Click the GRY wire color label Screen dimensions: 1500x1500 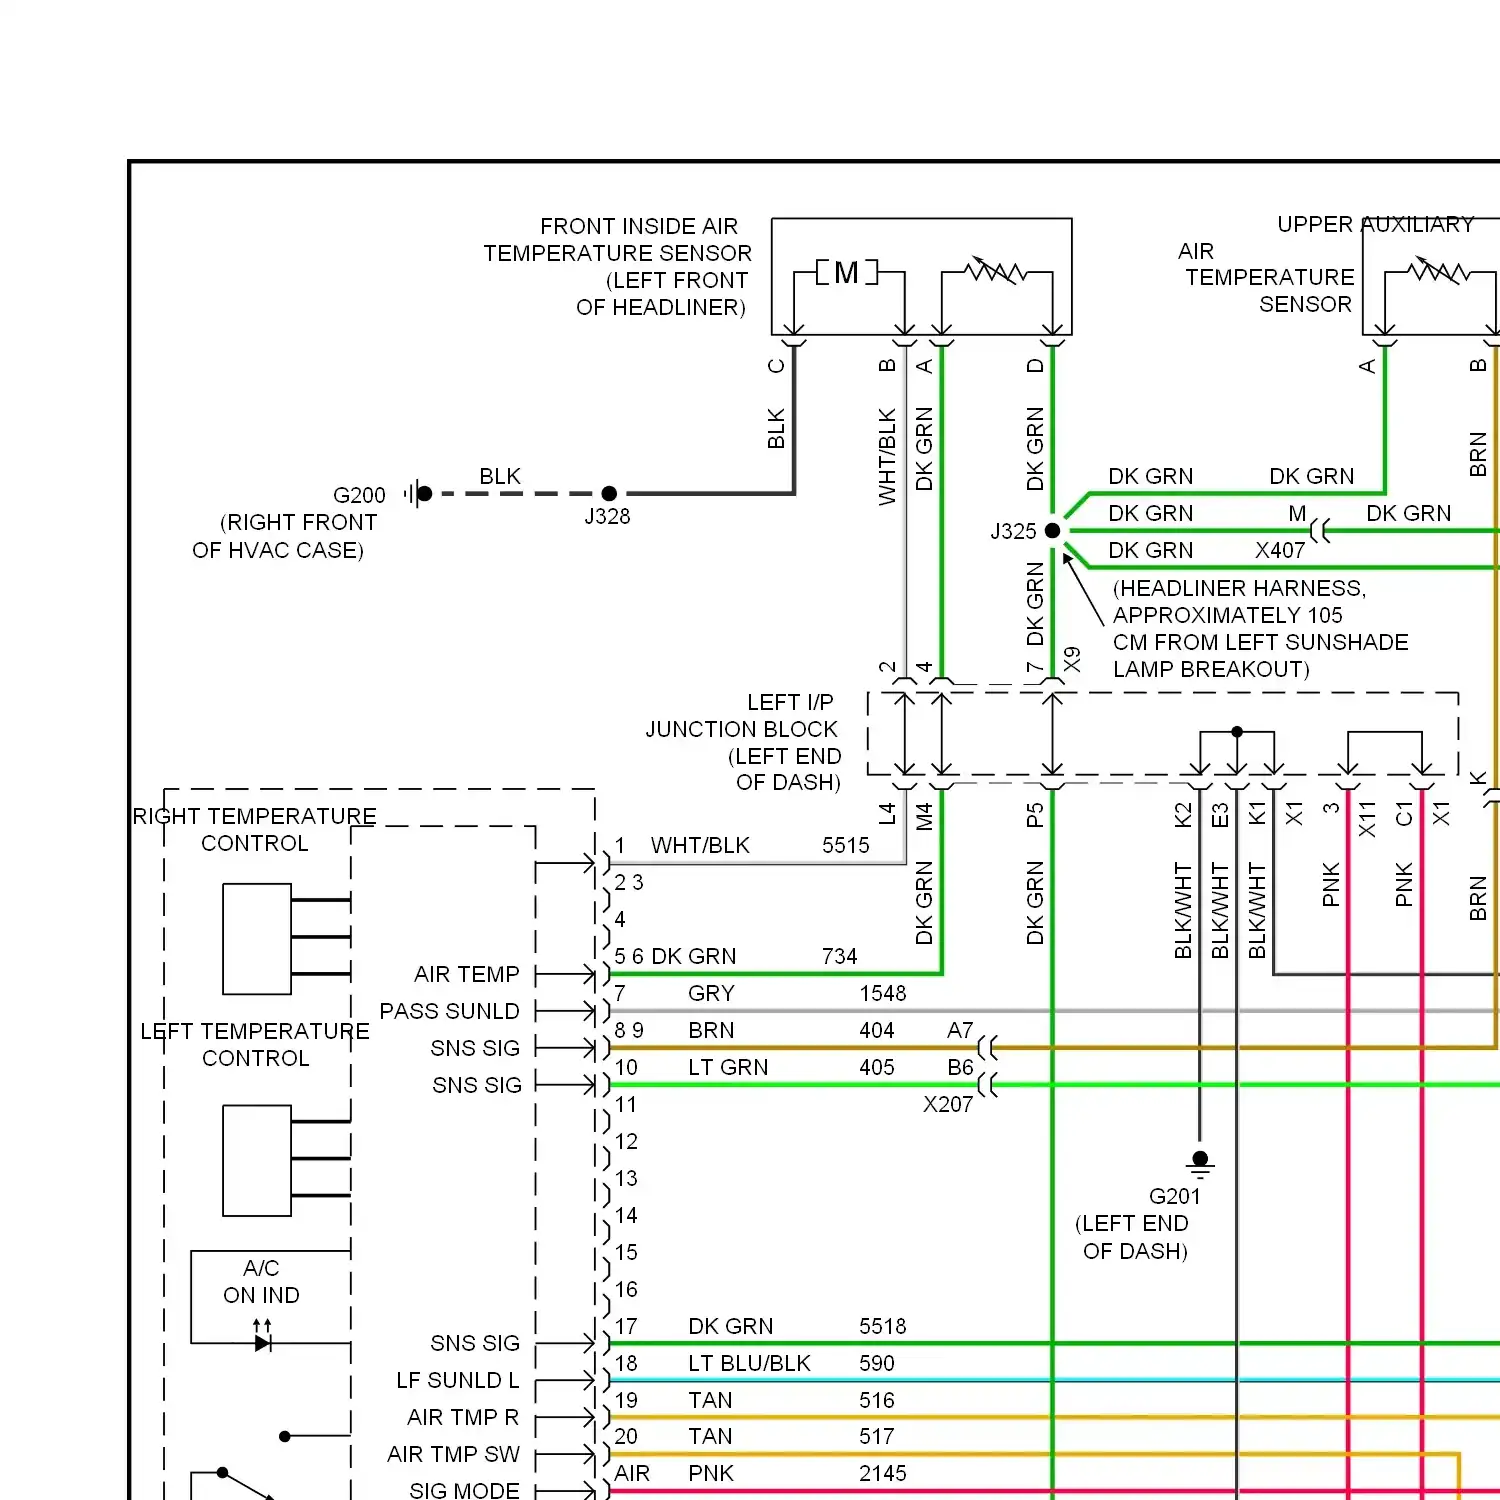pos(711,993)
